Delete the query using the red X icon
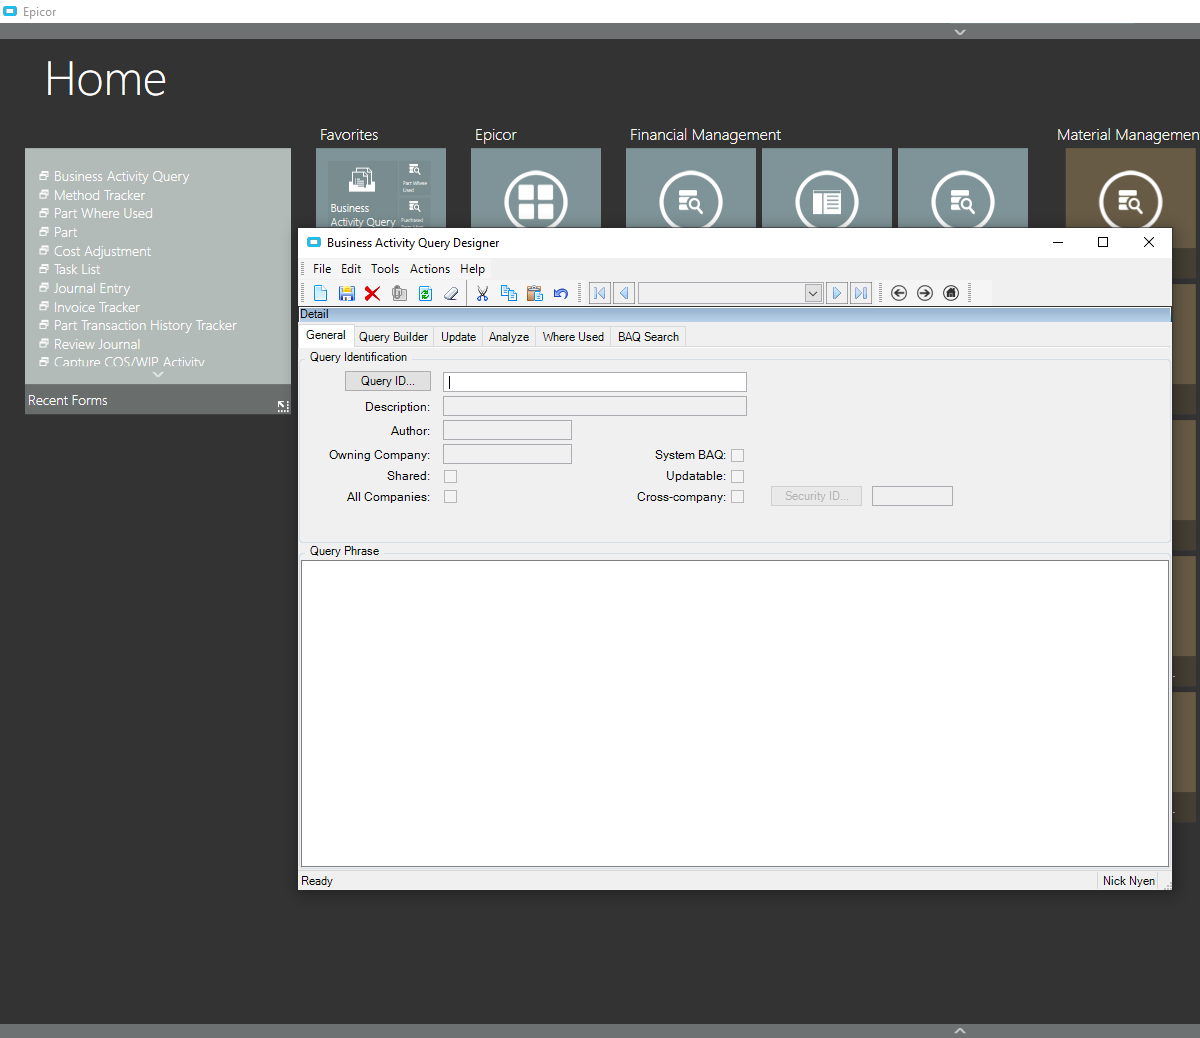Screen dimensions: 1200x1038 tap(372, 293)
